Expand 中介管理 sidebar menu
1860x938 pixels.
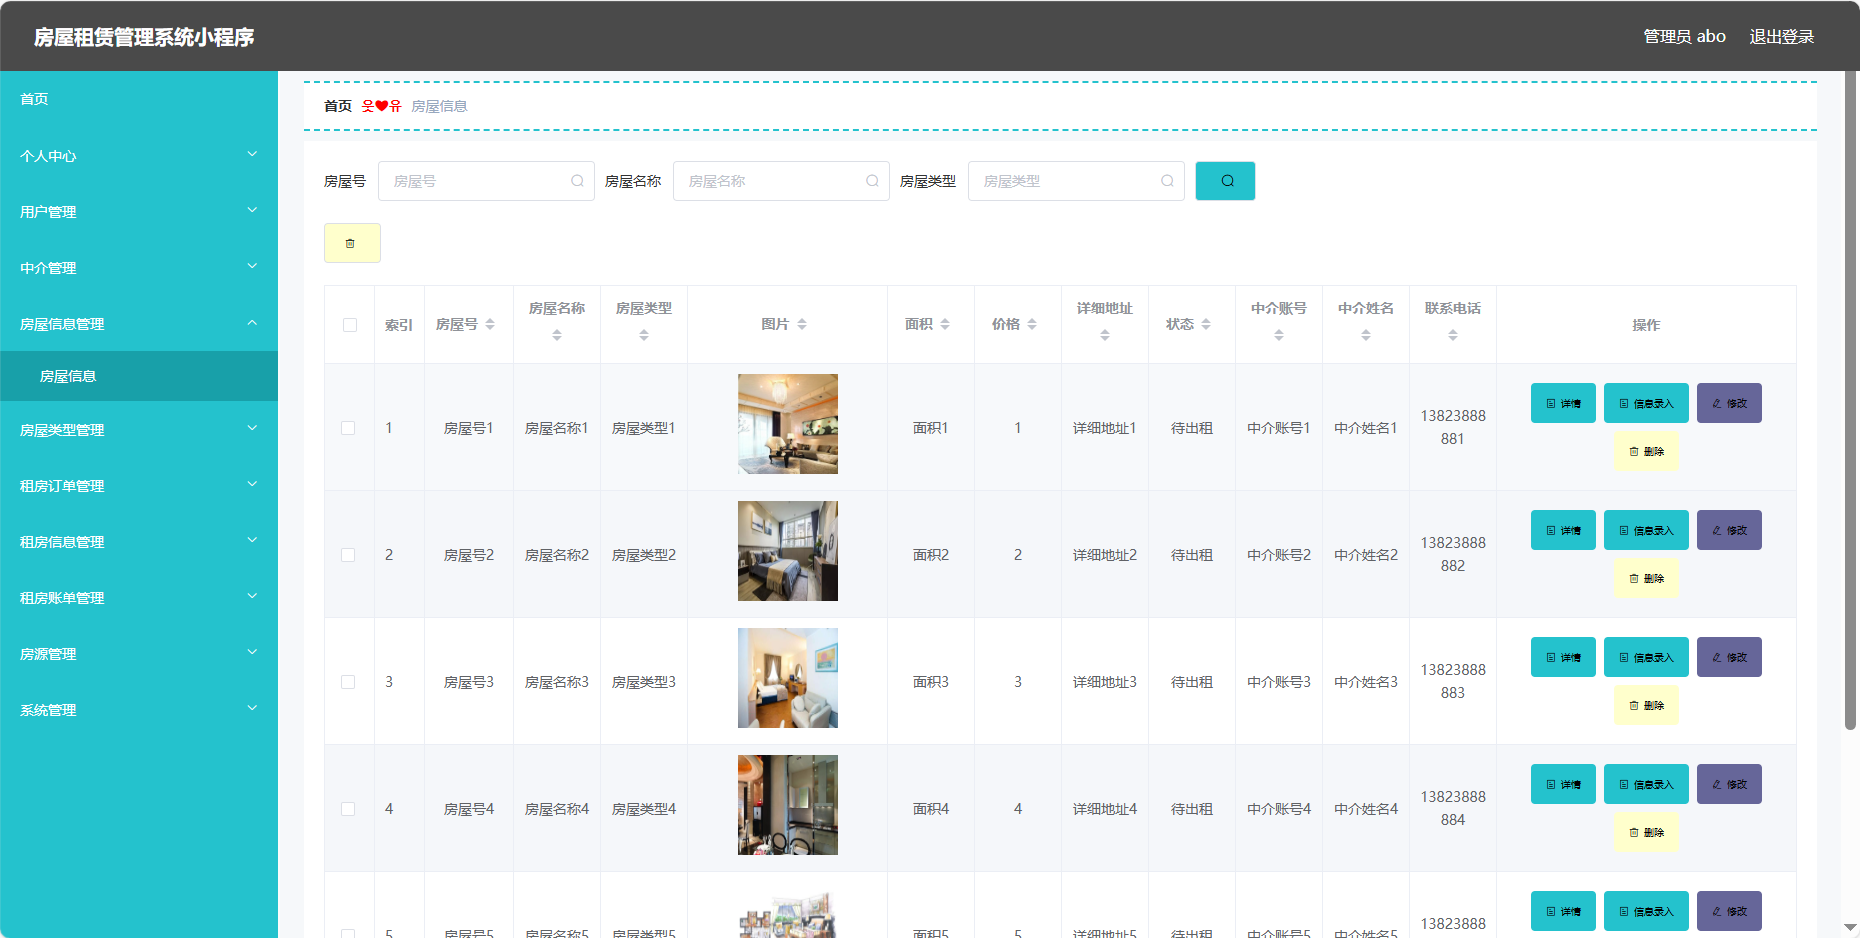click(139, 267)
